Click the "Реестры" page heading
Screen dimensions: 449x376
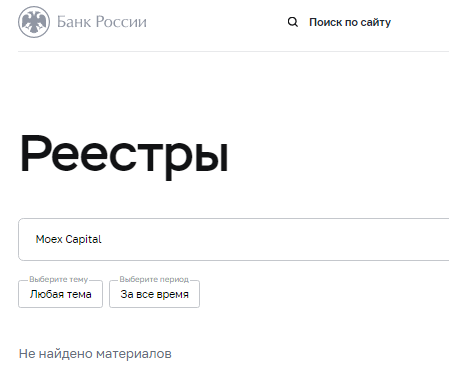click(124, 155)
